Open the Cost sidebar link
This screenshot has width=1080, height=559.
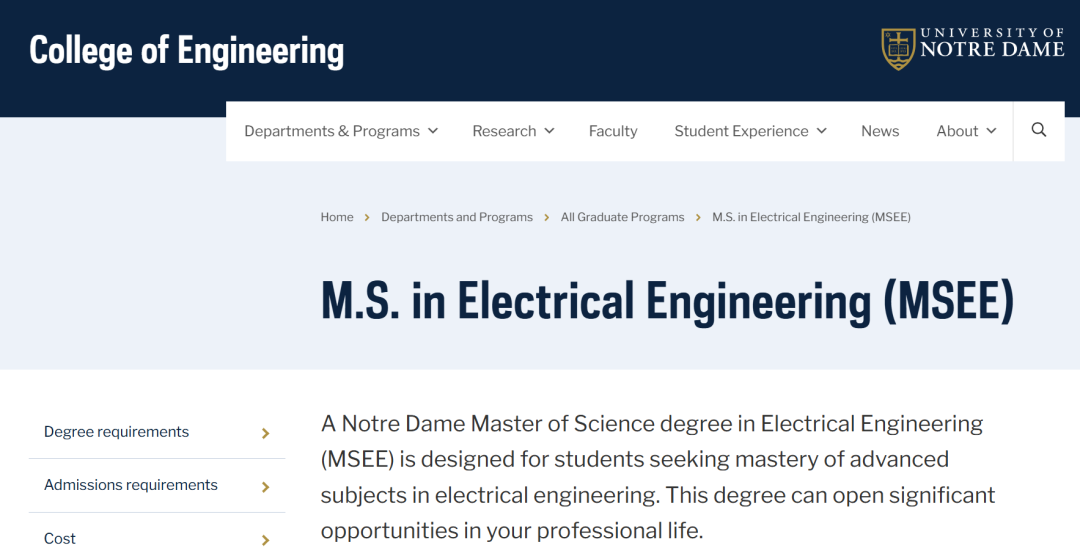[60, 538]
